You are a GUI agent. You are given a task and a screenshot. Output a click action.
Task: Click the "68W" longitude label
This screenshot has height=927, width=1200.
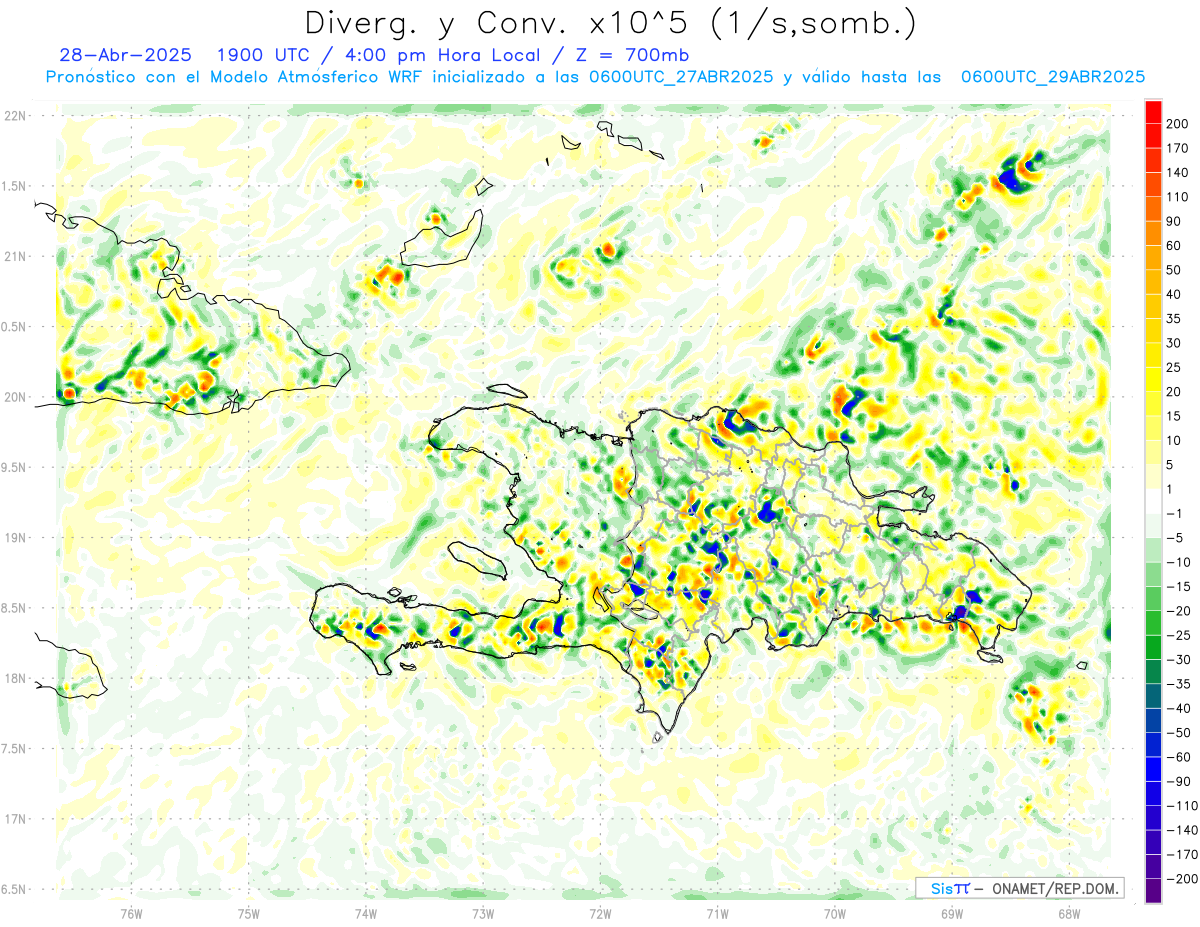(1068, 913)
